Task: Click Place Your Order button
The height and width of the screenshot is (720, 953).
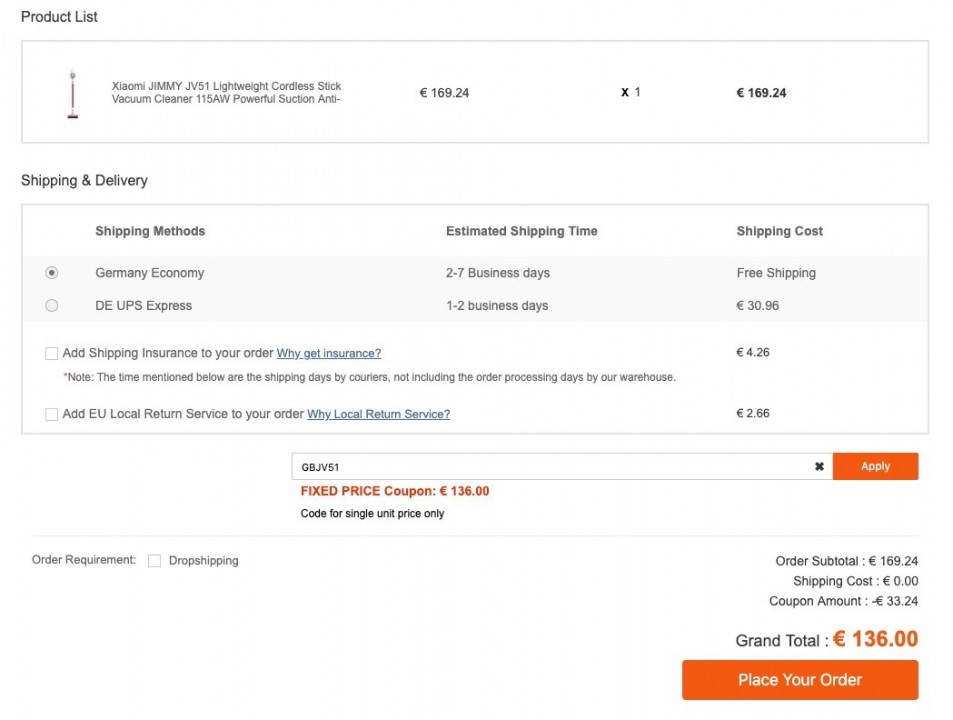Action: (800, 680)
